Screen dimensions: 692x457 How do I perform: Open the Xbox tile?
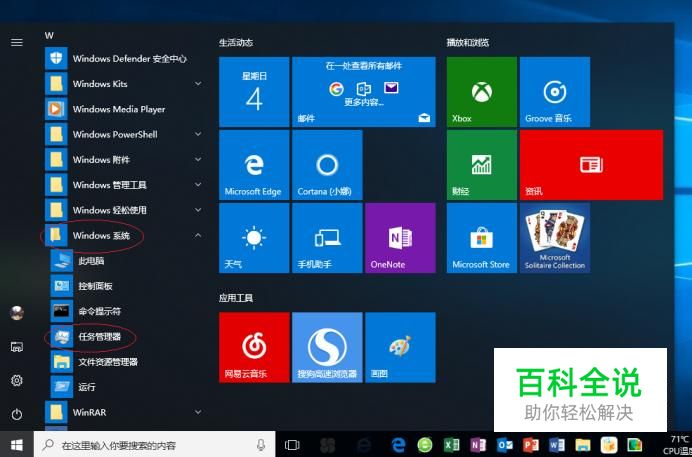[481, 92]
